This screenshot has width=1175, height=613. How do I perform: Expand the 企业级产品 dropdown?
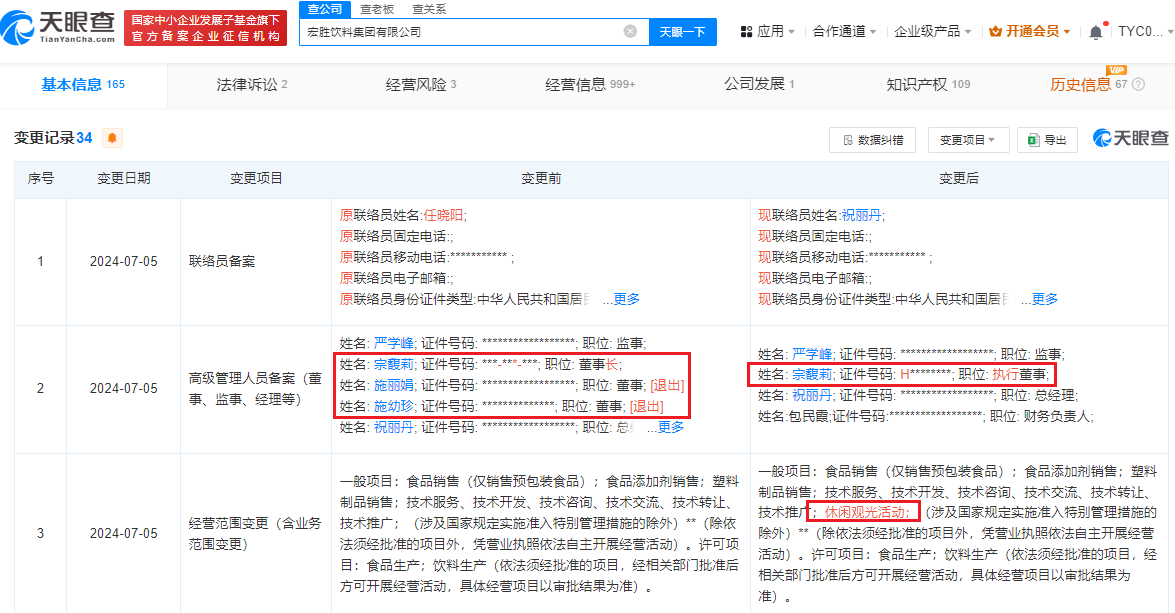pyautogui.click(x=932, y=31)
